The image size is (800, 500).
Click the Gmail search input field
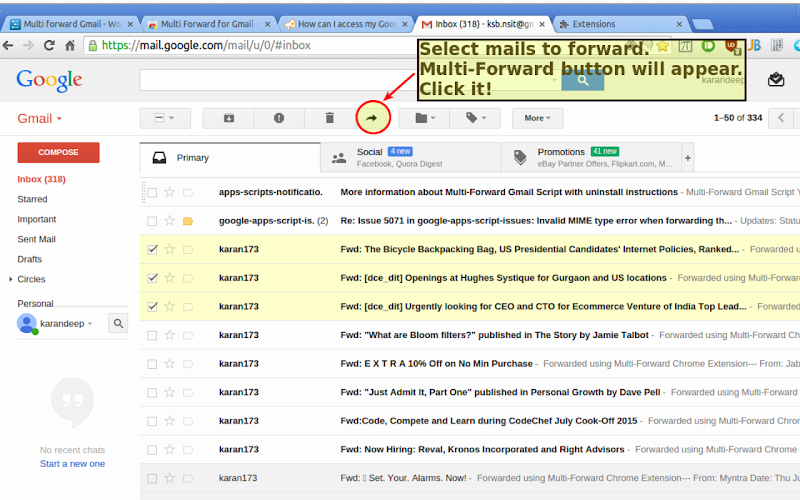350,80
